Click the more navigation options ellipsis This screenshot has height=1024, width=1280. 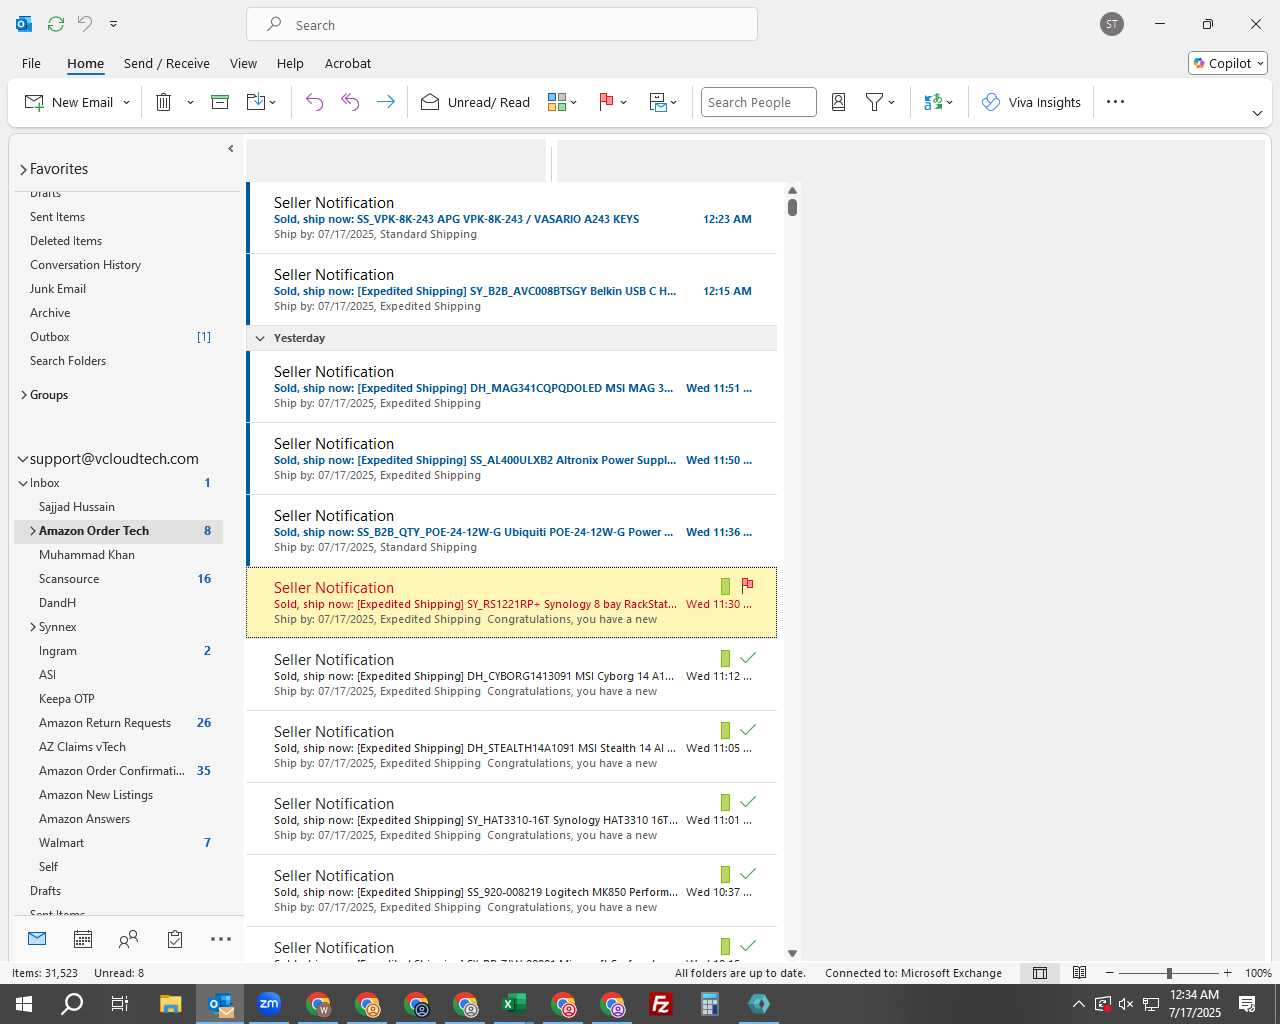click(x=221, y=939)
